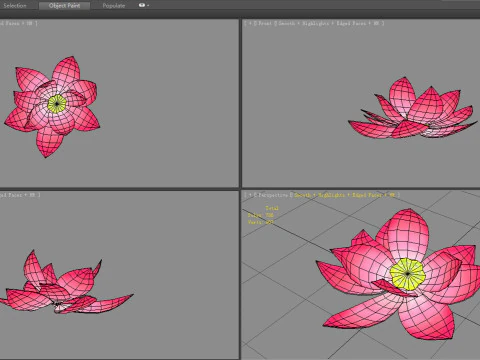Select the yellow flower center in the top-left viewport
The image size is (480, 360).
click(57, 104)
